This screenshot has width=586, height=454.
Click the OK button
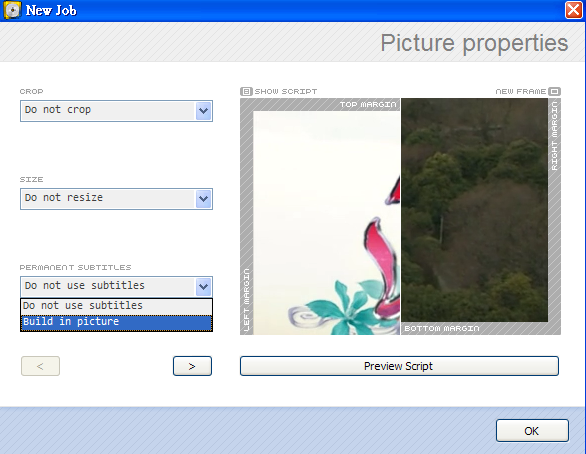tap(532, 431)
